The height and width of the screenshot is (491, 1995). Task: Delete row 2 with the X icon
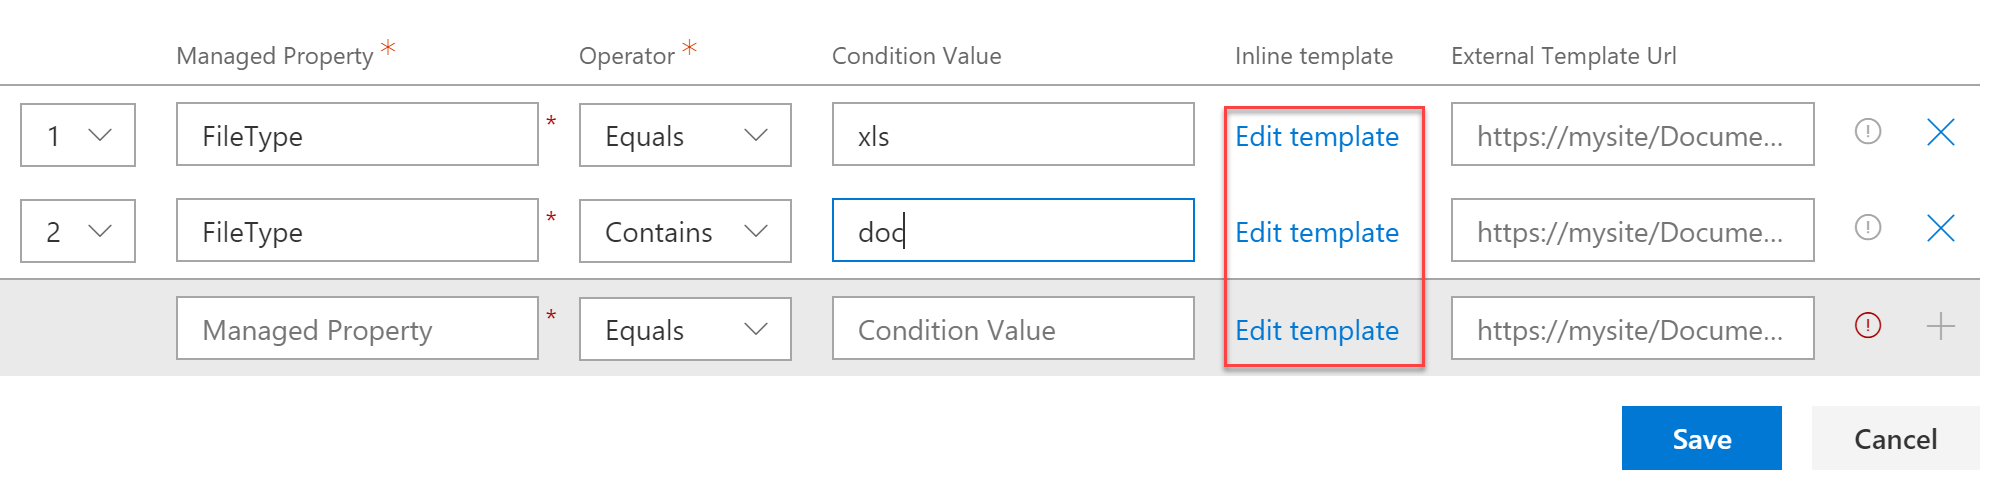pyautogui.click(x=1941, y=228)
